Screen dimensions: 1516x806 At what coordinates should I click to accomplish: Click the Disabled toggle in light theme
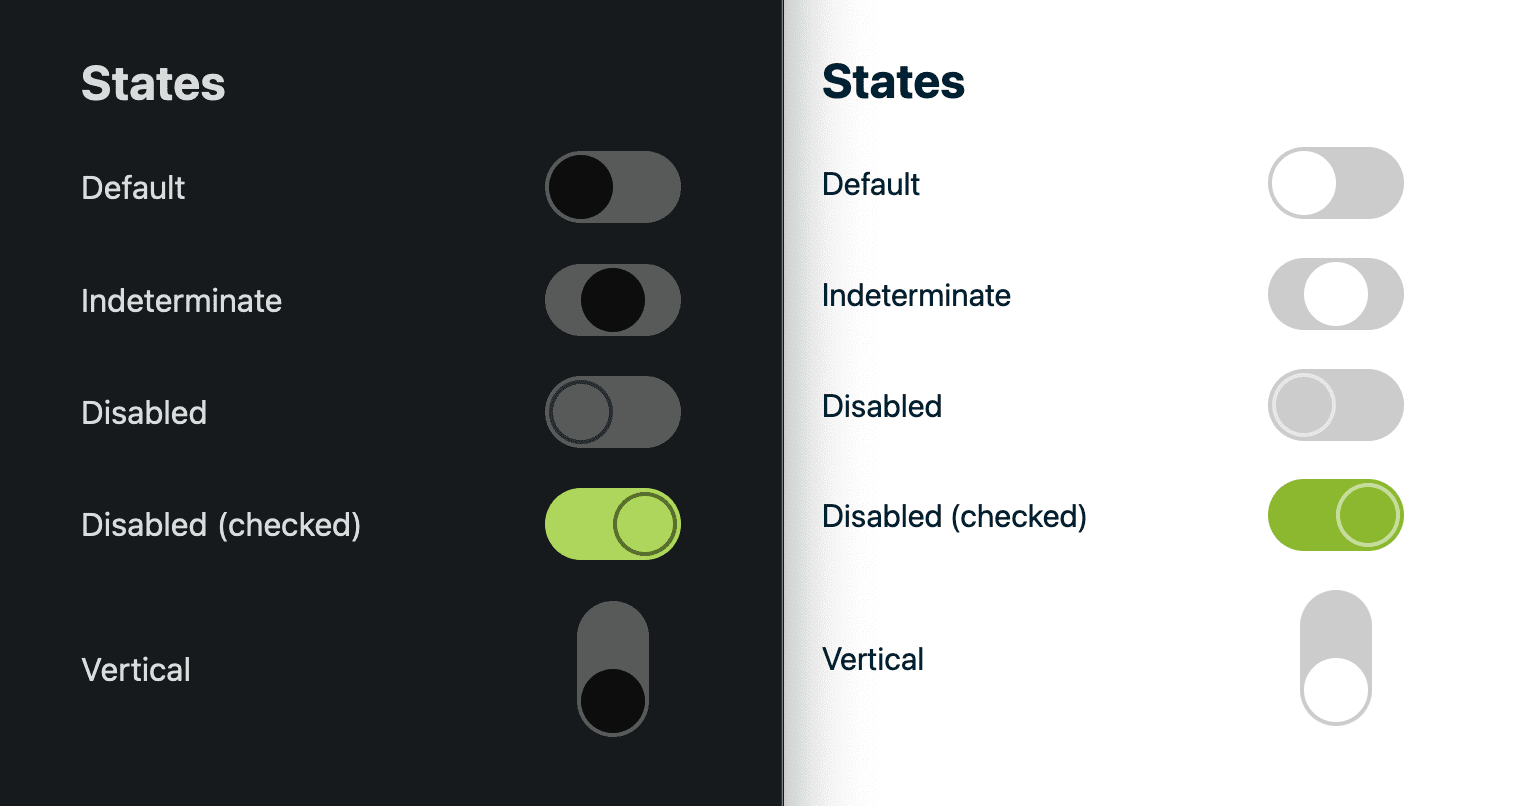[1336, 405]
